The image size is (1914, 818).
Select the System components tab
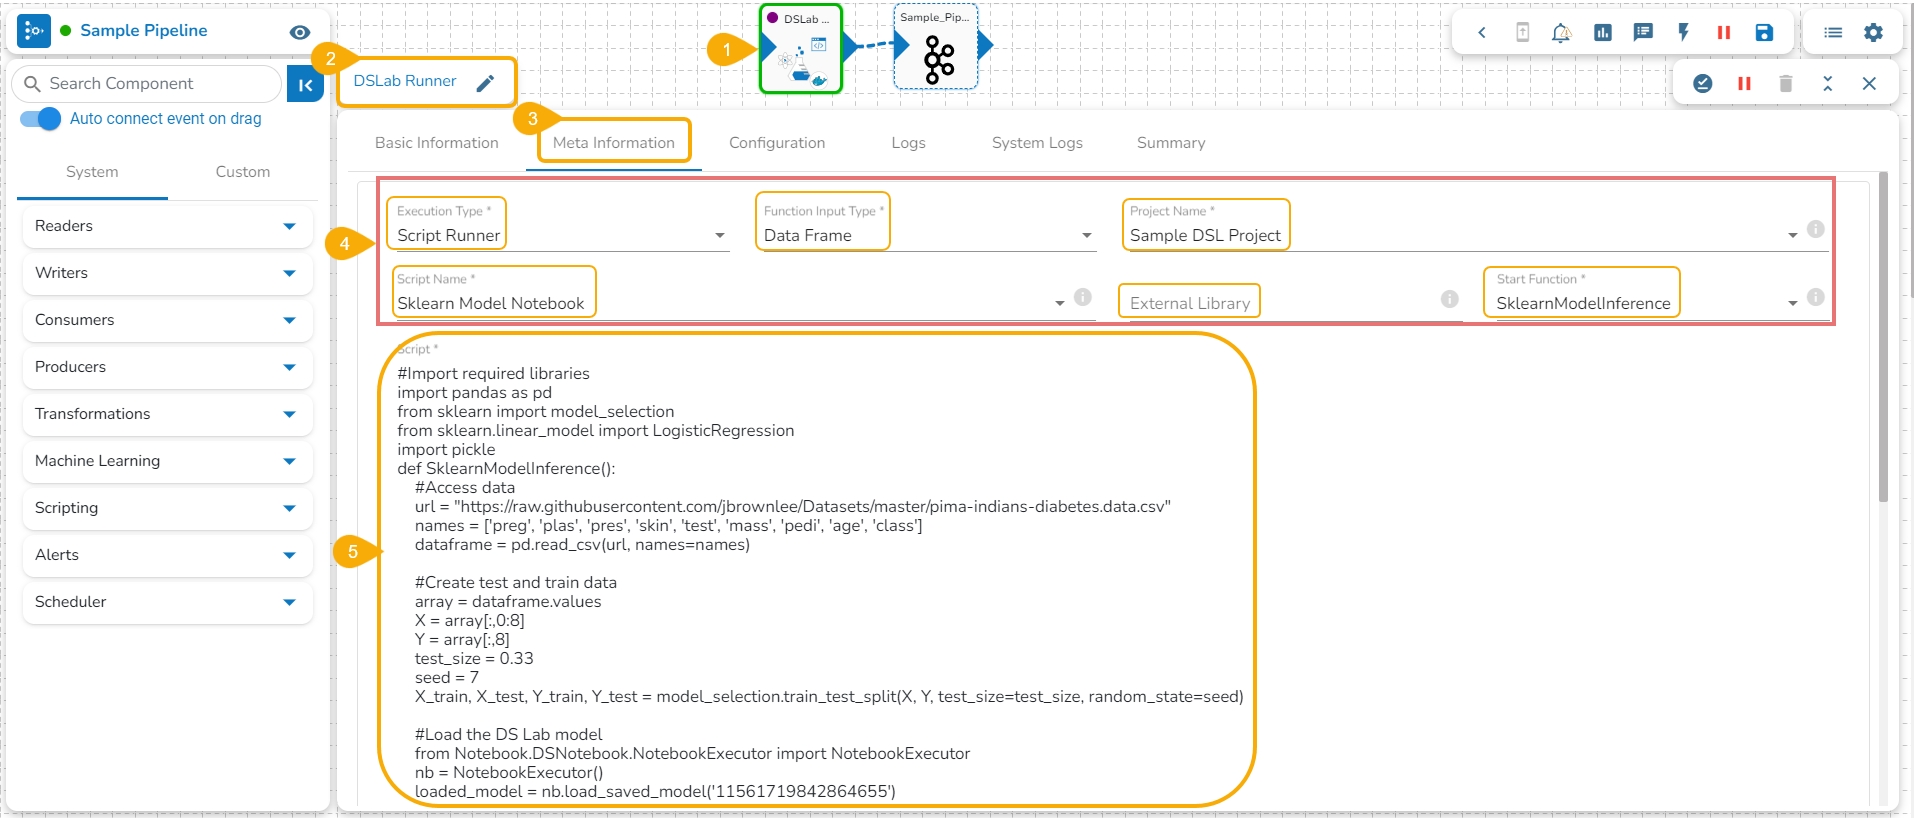tap(92, 172)
